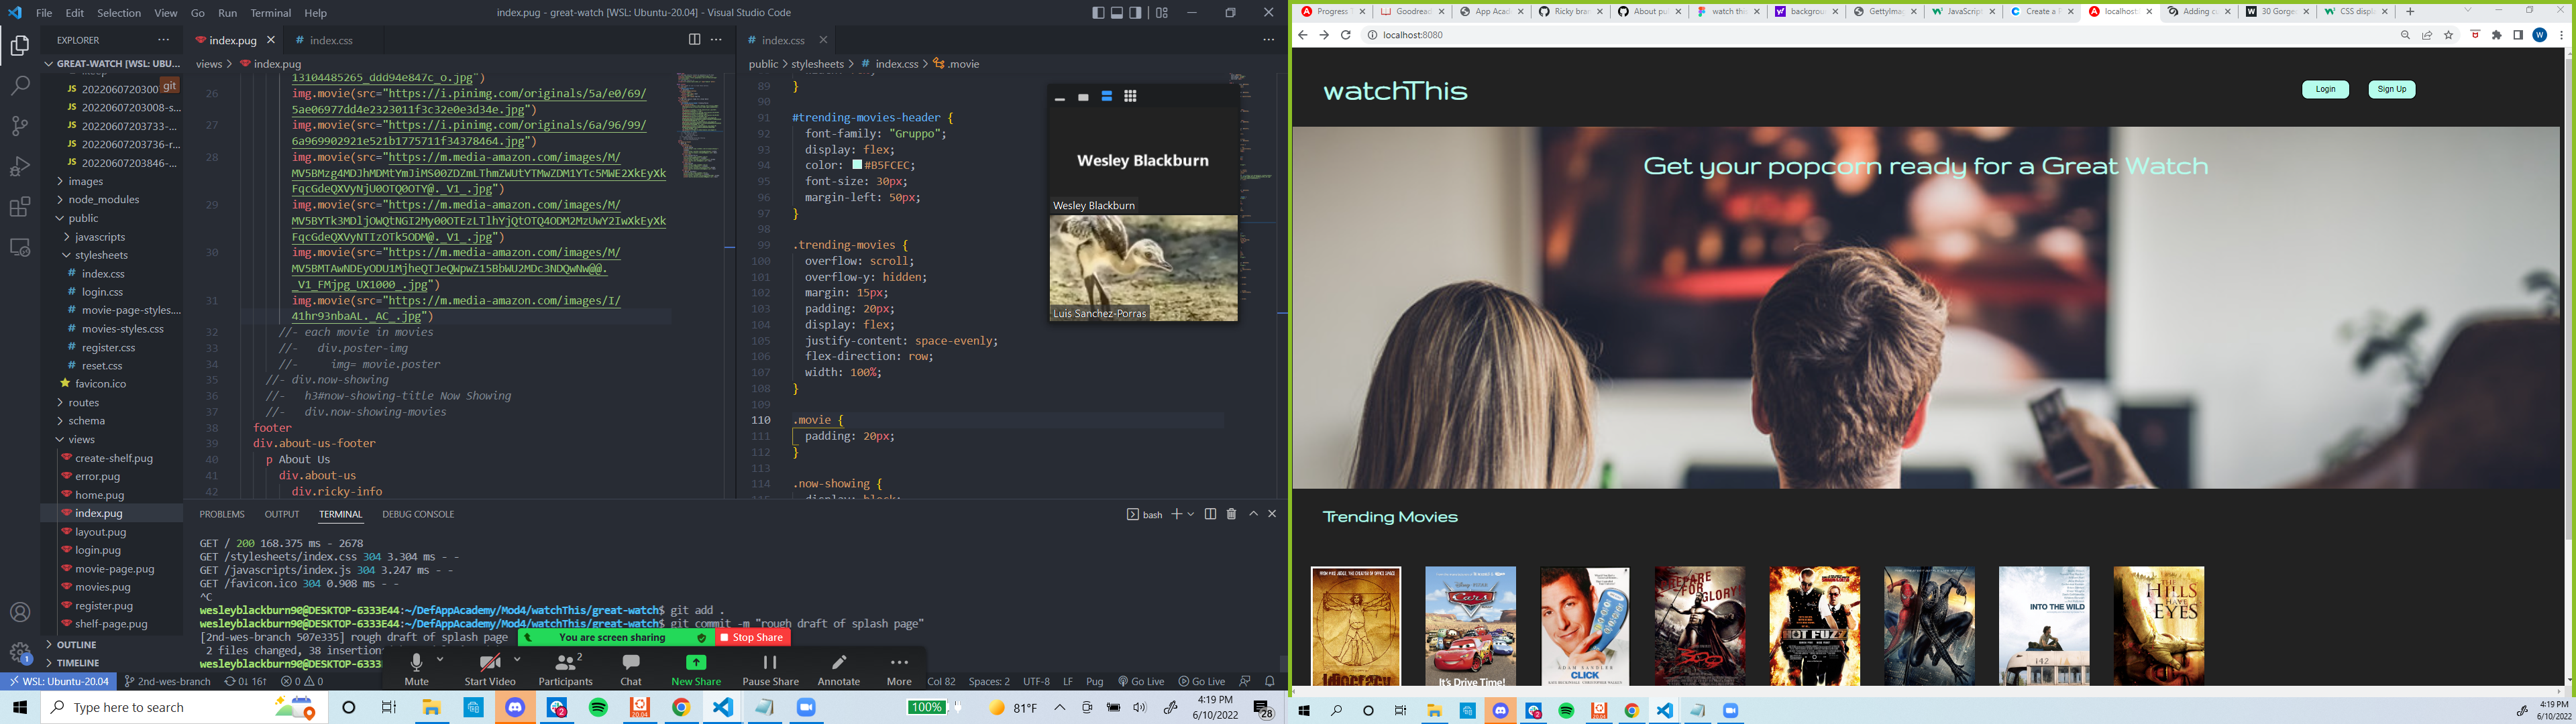
Task: Click Stop Share in Zoom
Action: pyautogui.click(x=752, y=637)
